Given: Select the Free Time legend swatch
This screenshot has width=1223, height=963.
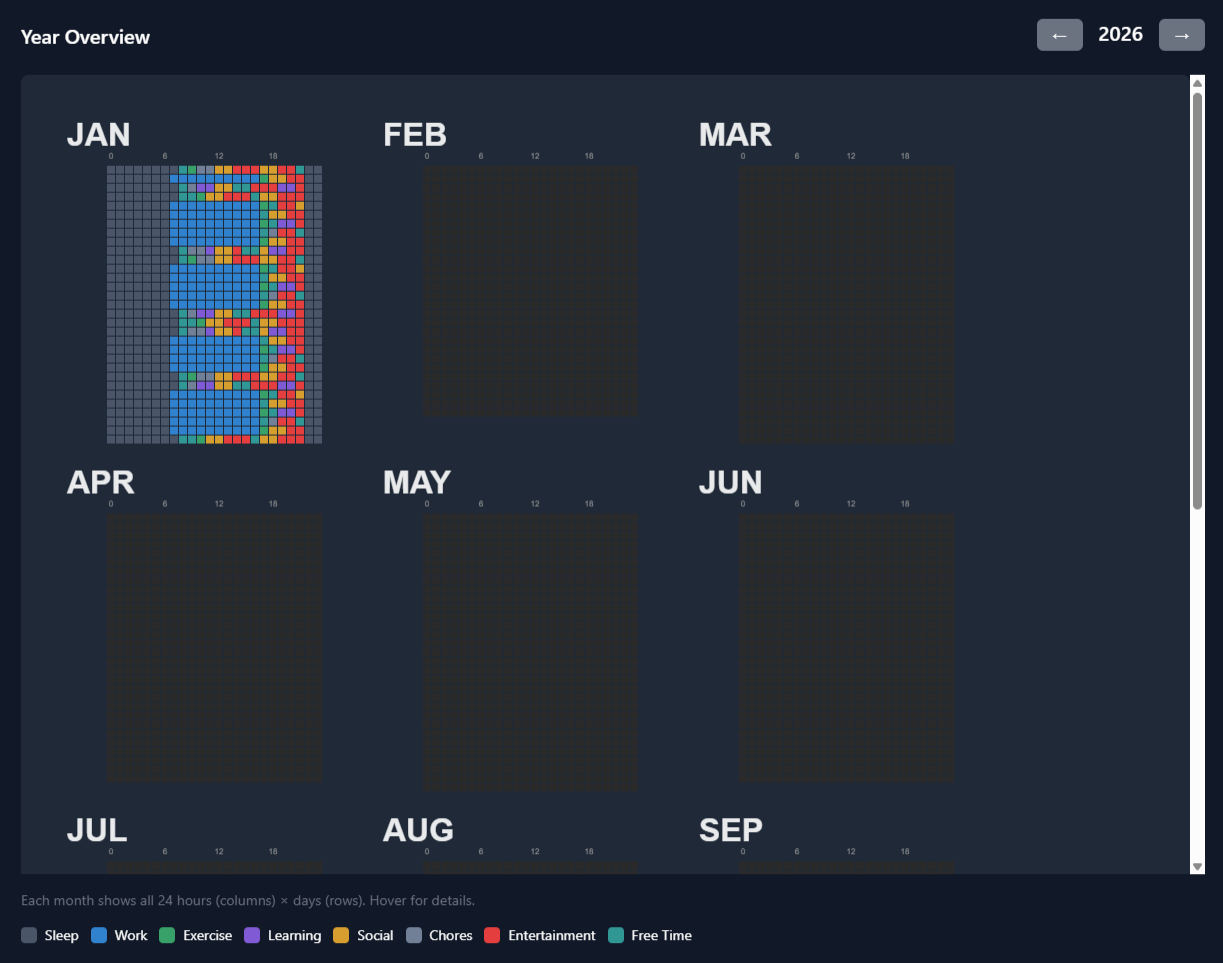Looking at the screenshot, I should (x=614, y=935).
